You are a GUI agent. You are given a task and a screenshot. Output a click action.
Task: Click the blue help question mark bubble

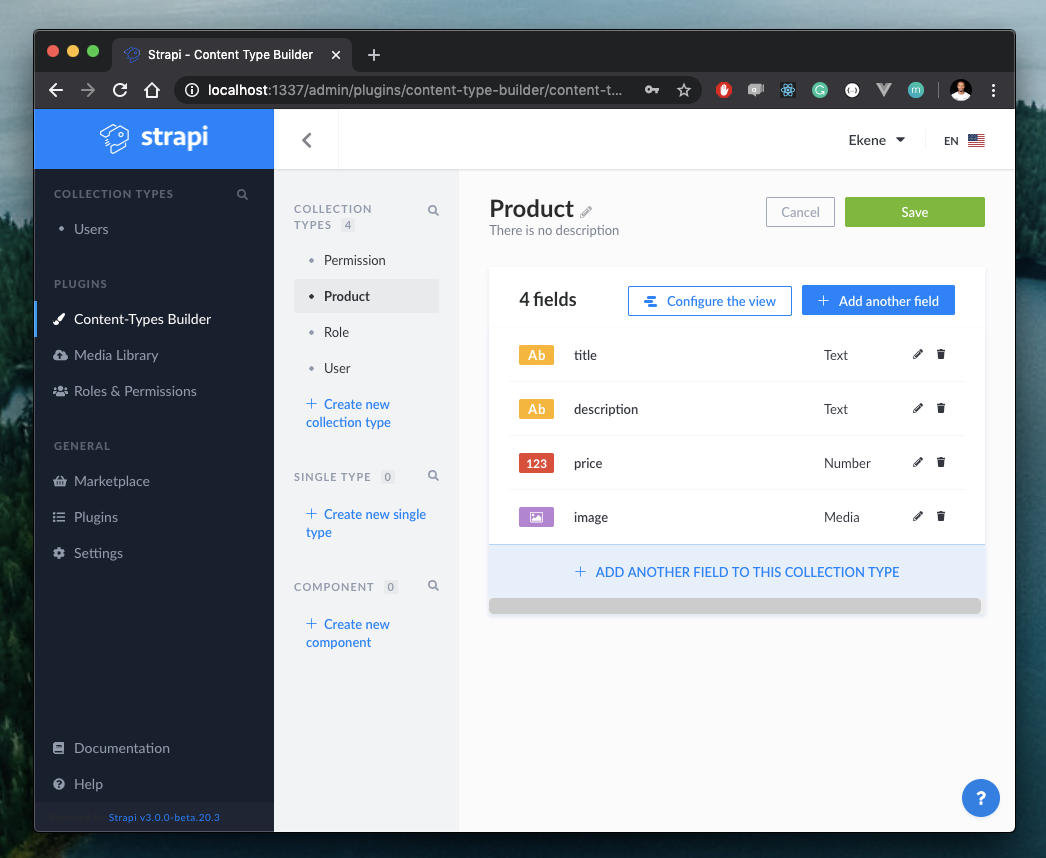[x=981, y=798]
